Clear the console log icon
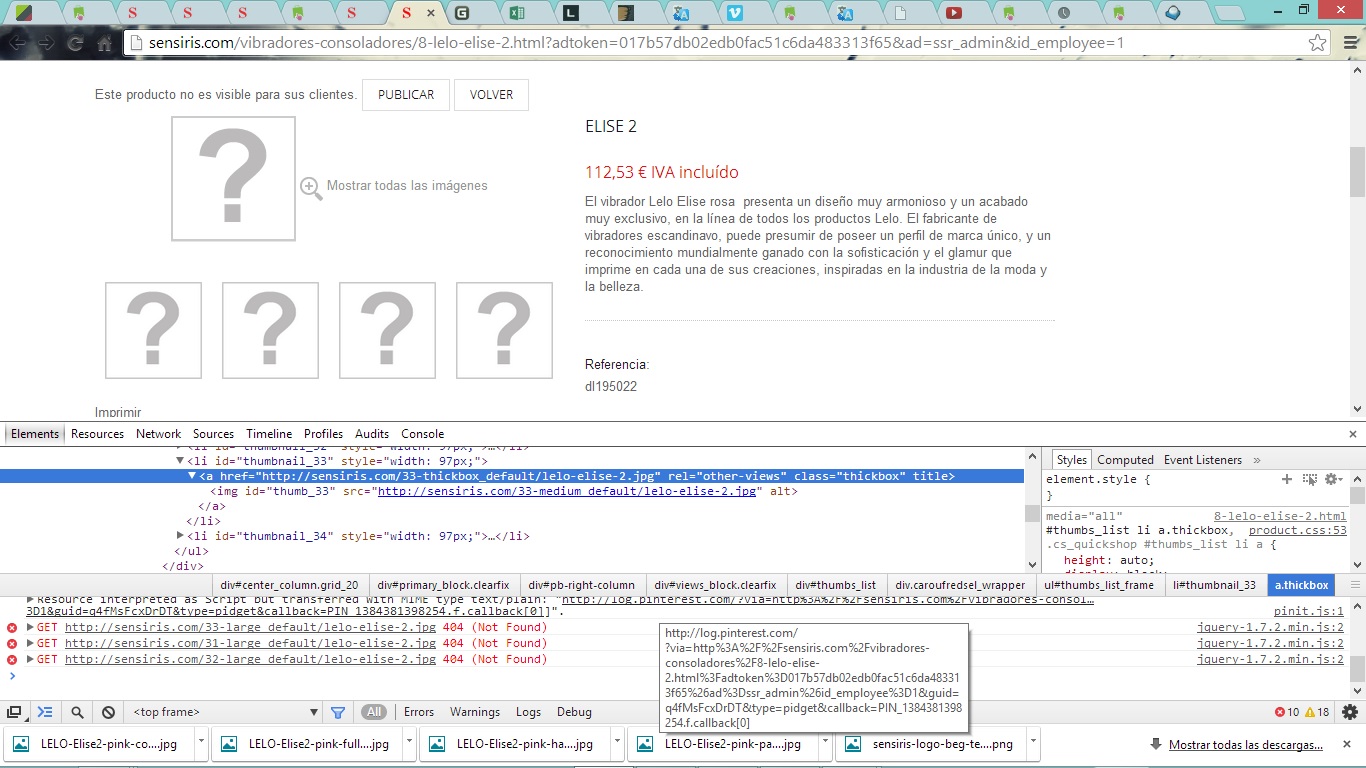The image size is (1366, 768). (109, 712)
